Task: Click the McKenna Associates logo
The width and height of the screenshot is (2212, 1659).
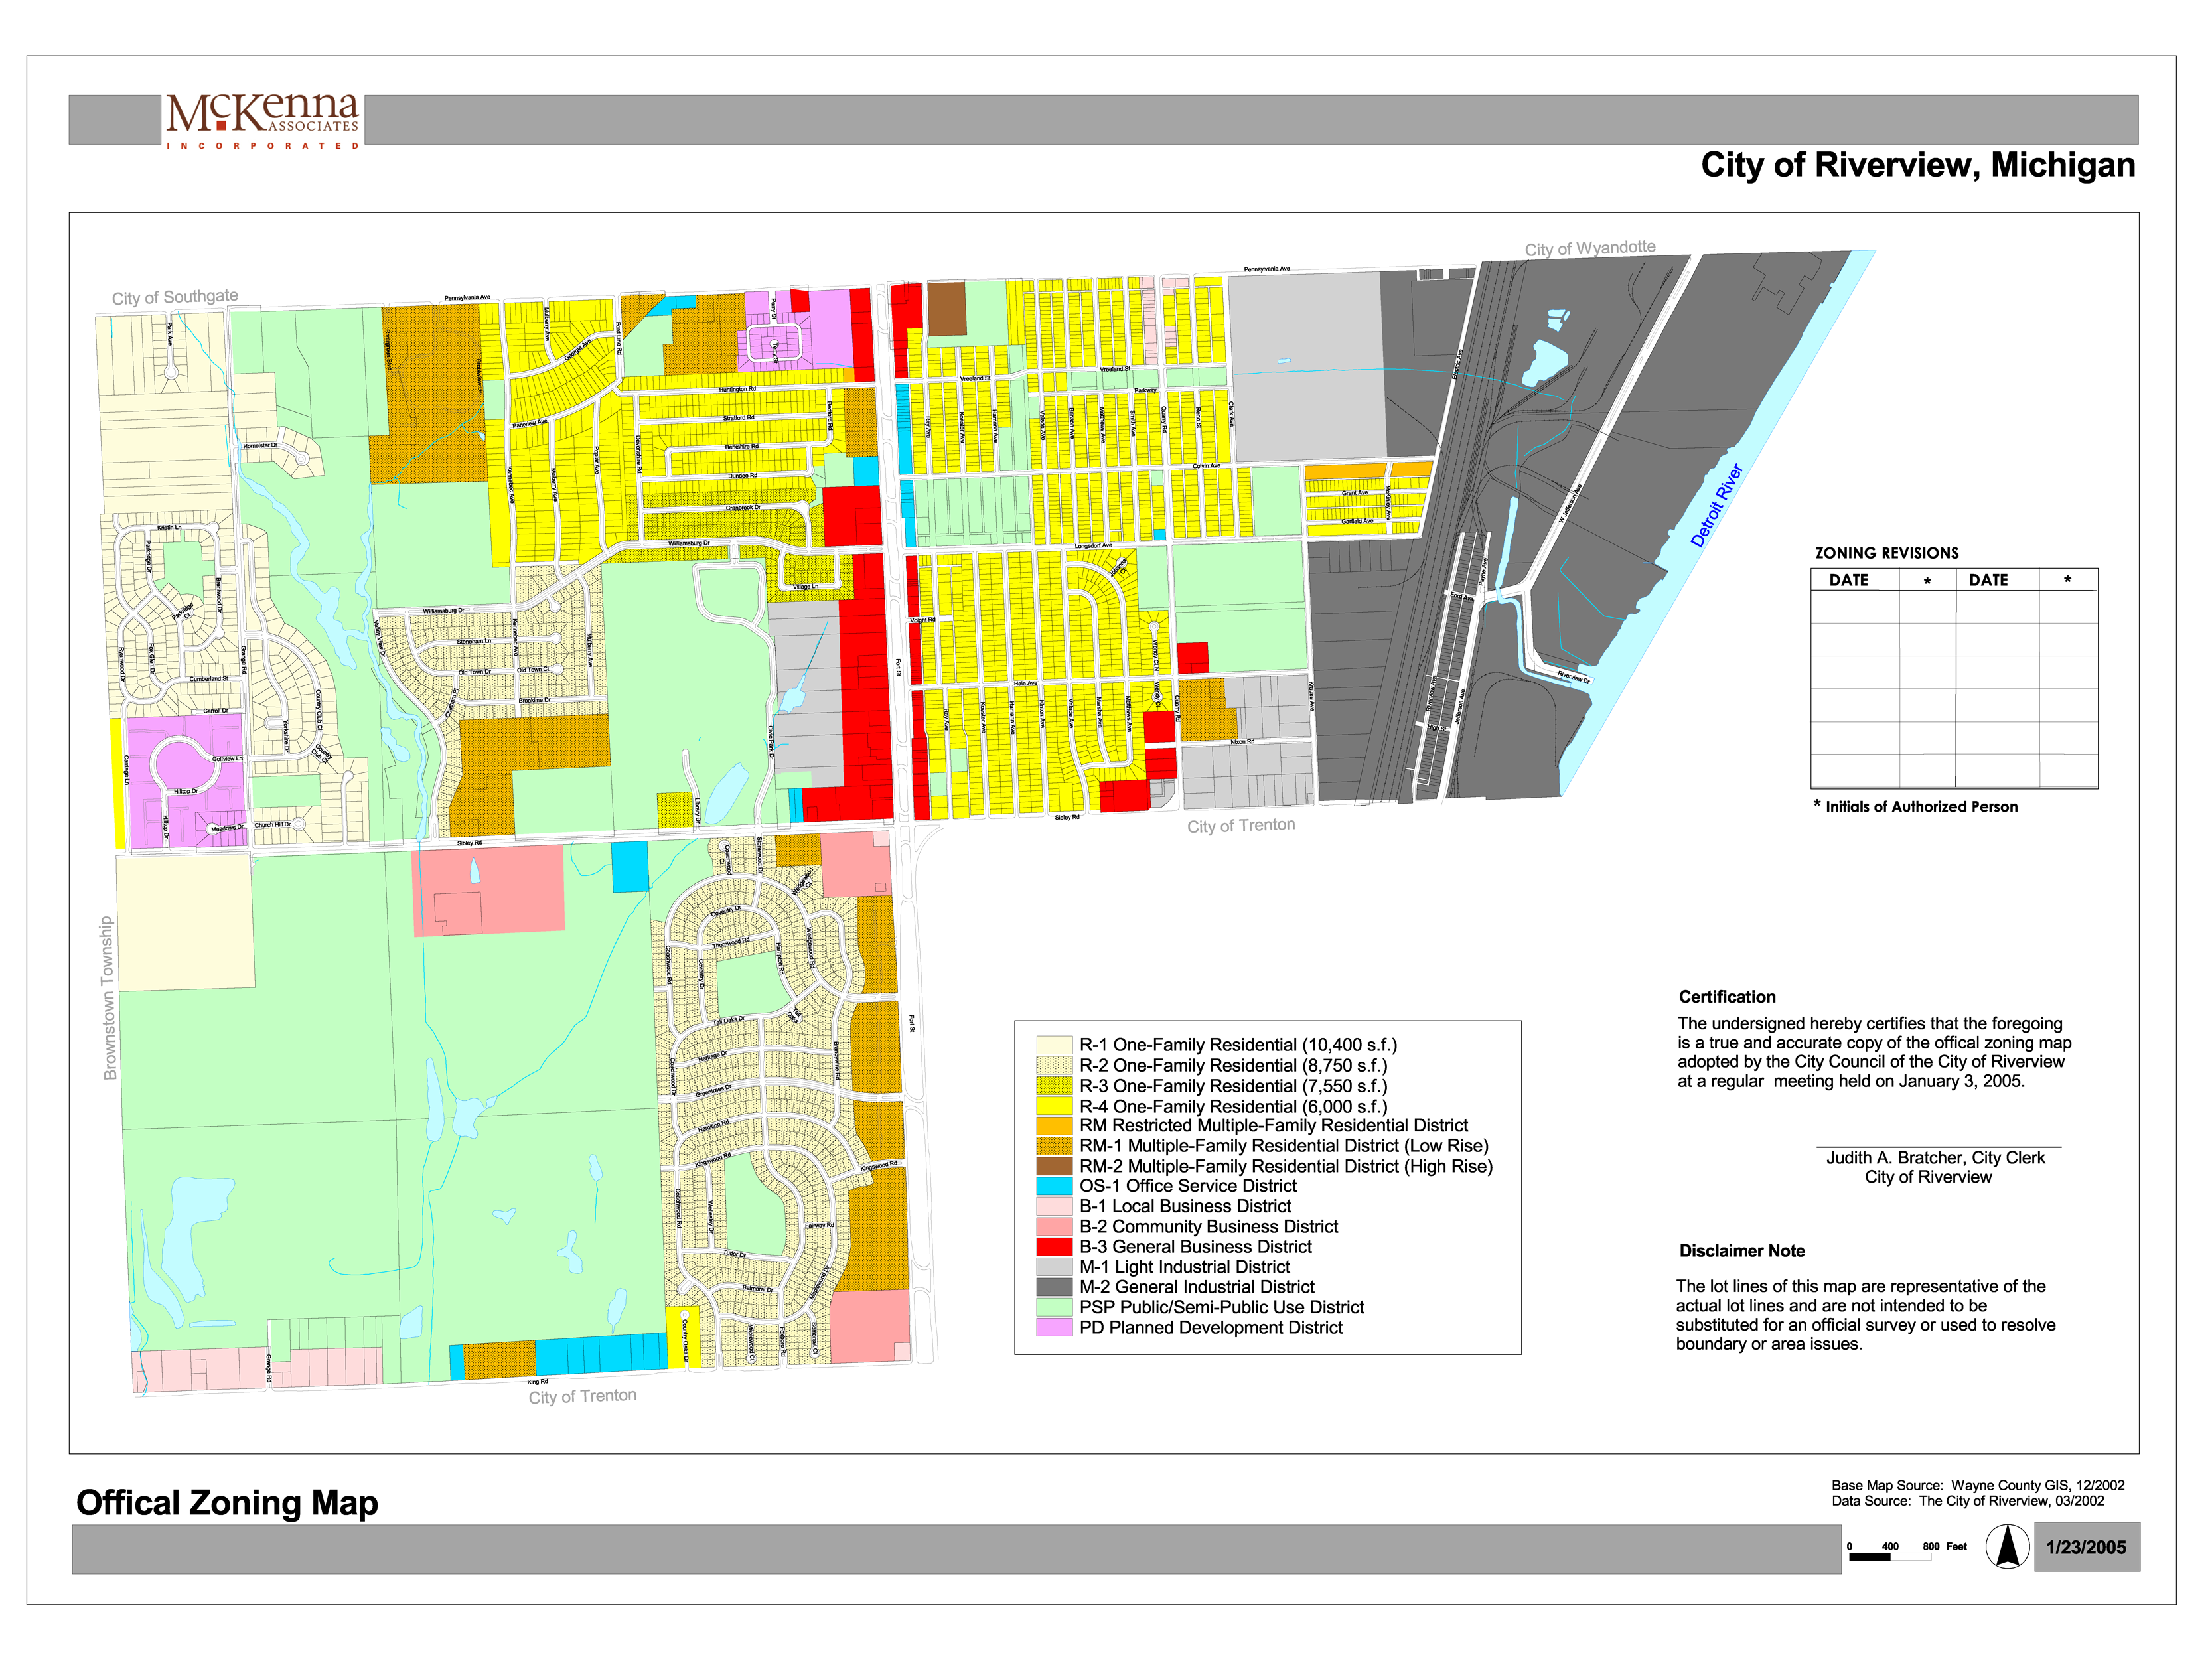Action: pyautogui.click(x=263, y=121)
